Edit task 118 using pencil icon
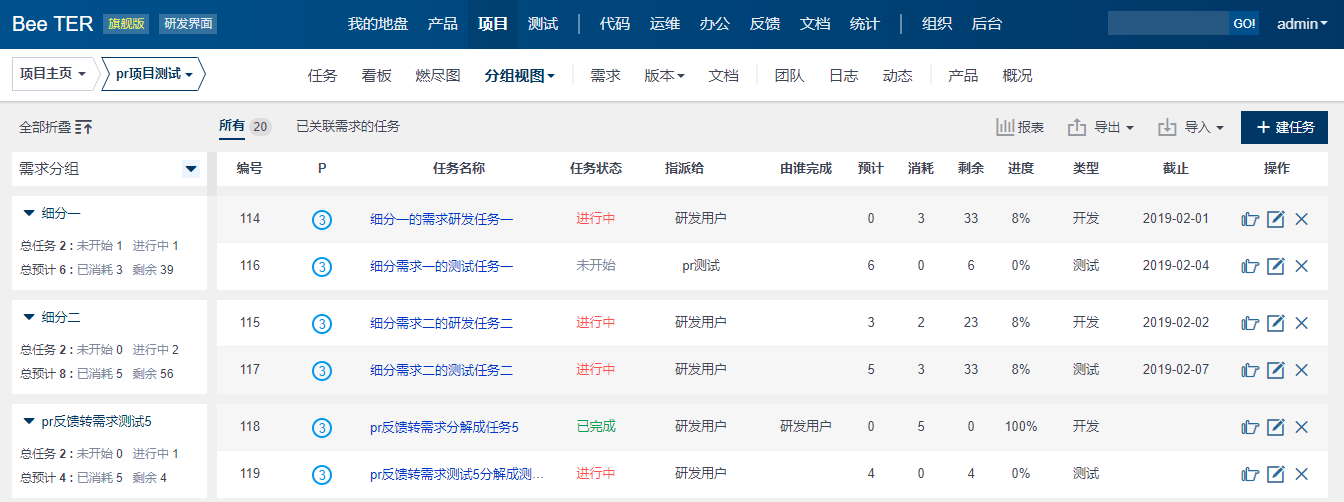 coord(1275,427)
